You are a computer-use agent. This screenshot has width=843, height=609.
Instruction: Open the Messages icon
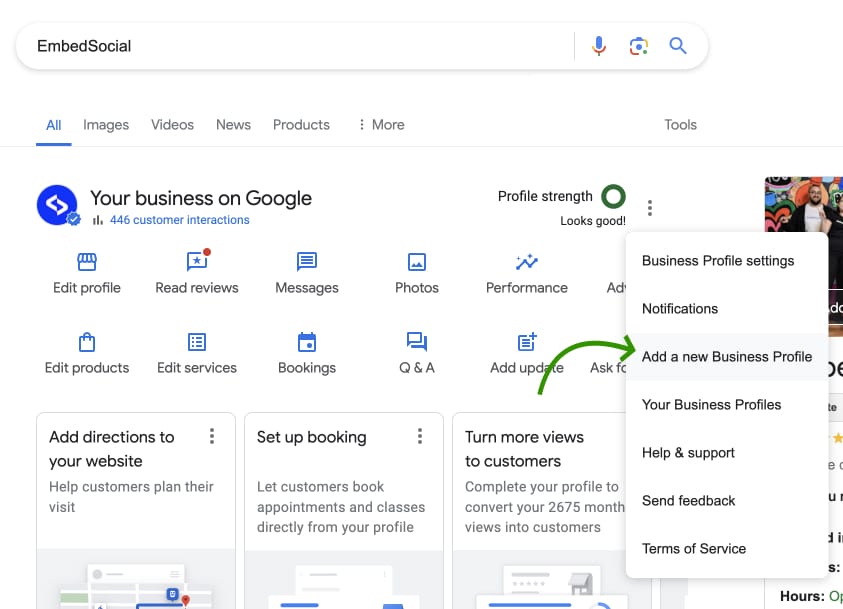pos(307,262)
